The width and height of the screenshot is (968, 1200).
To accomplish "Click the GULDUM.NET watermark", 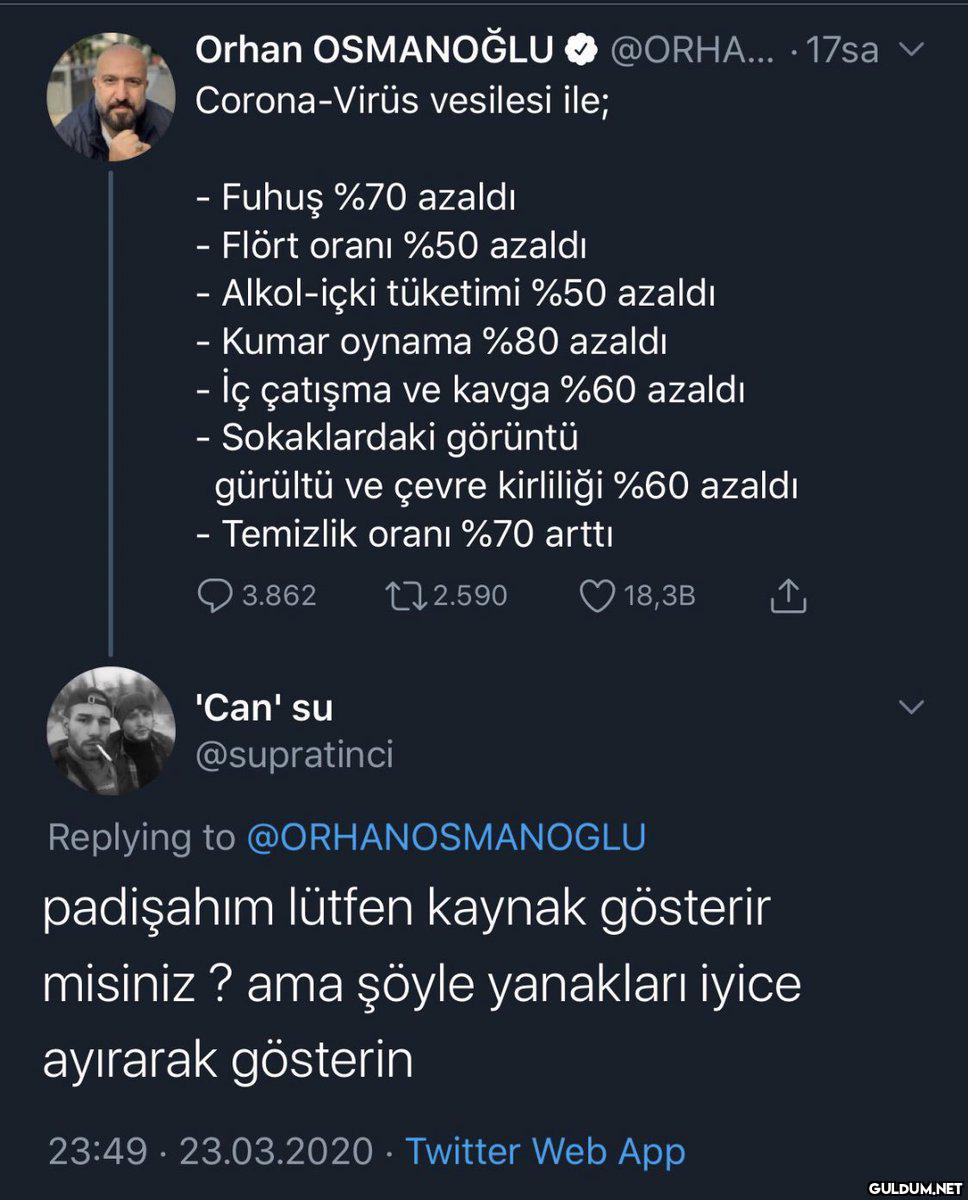I will click(x=913, y=1187).
